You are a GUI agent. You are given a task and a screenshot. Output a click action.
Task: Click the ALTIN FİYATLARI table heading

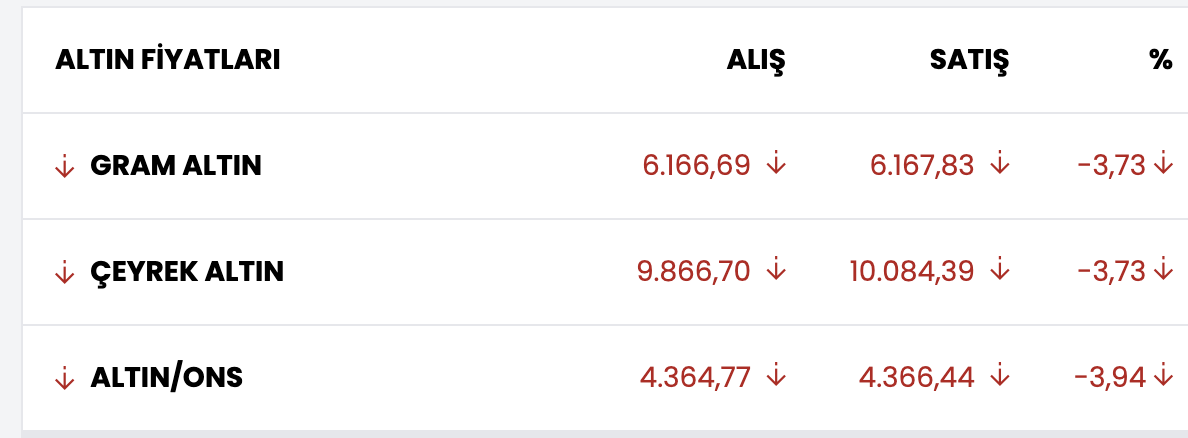click(x=167, y=60)
